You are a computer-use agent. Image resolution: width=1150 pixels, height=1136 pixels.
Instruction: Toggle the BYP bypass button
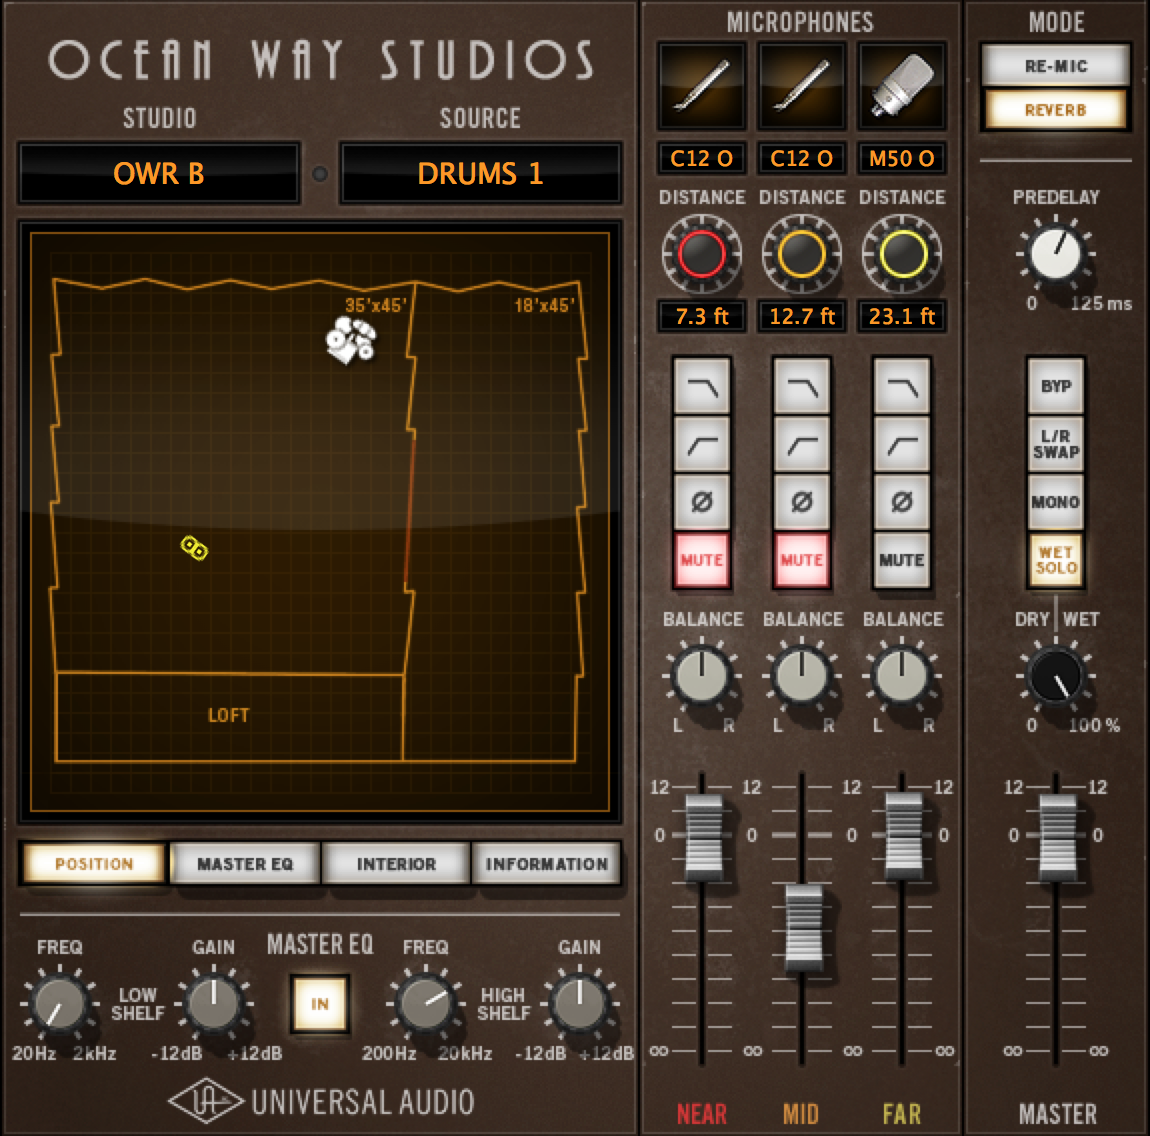click(1055, 386)
